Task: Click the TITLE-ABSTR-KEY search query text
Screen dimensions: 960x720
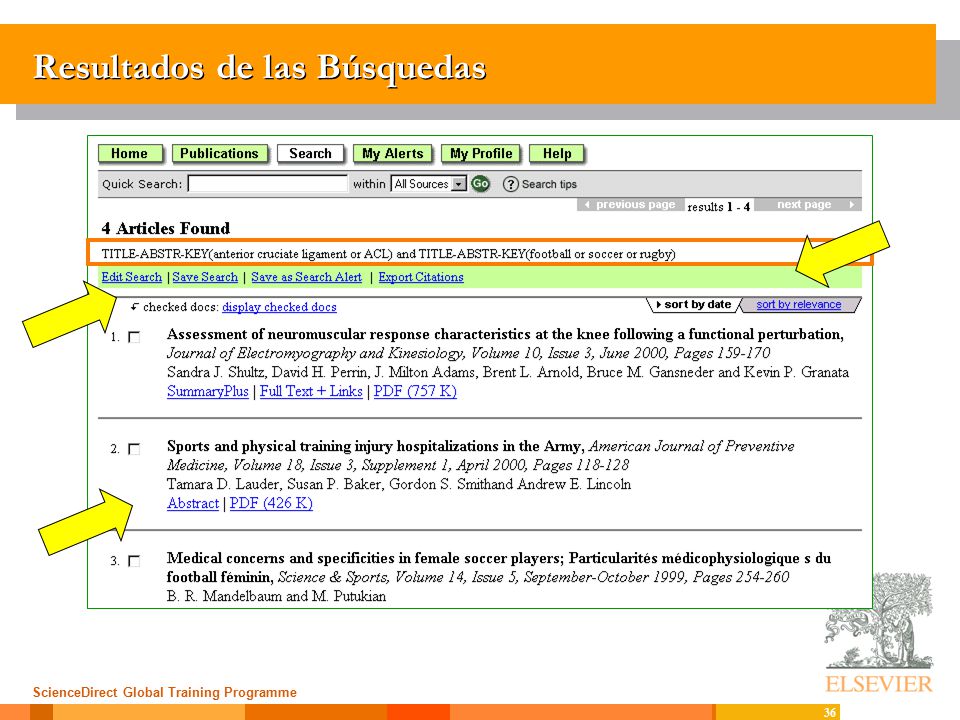Action: [x=388, y=254]
